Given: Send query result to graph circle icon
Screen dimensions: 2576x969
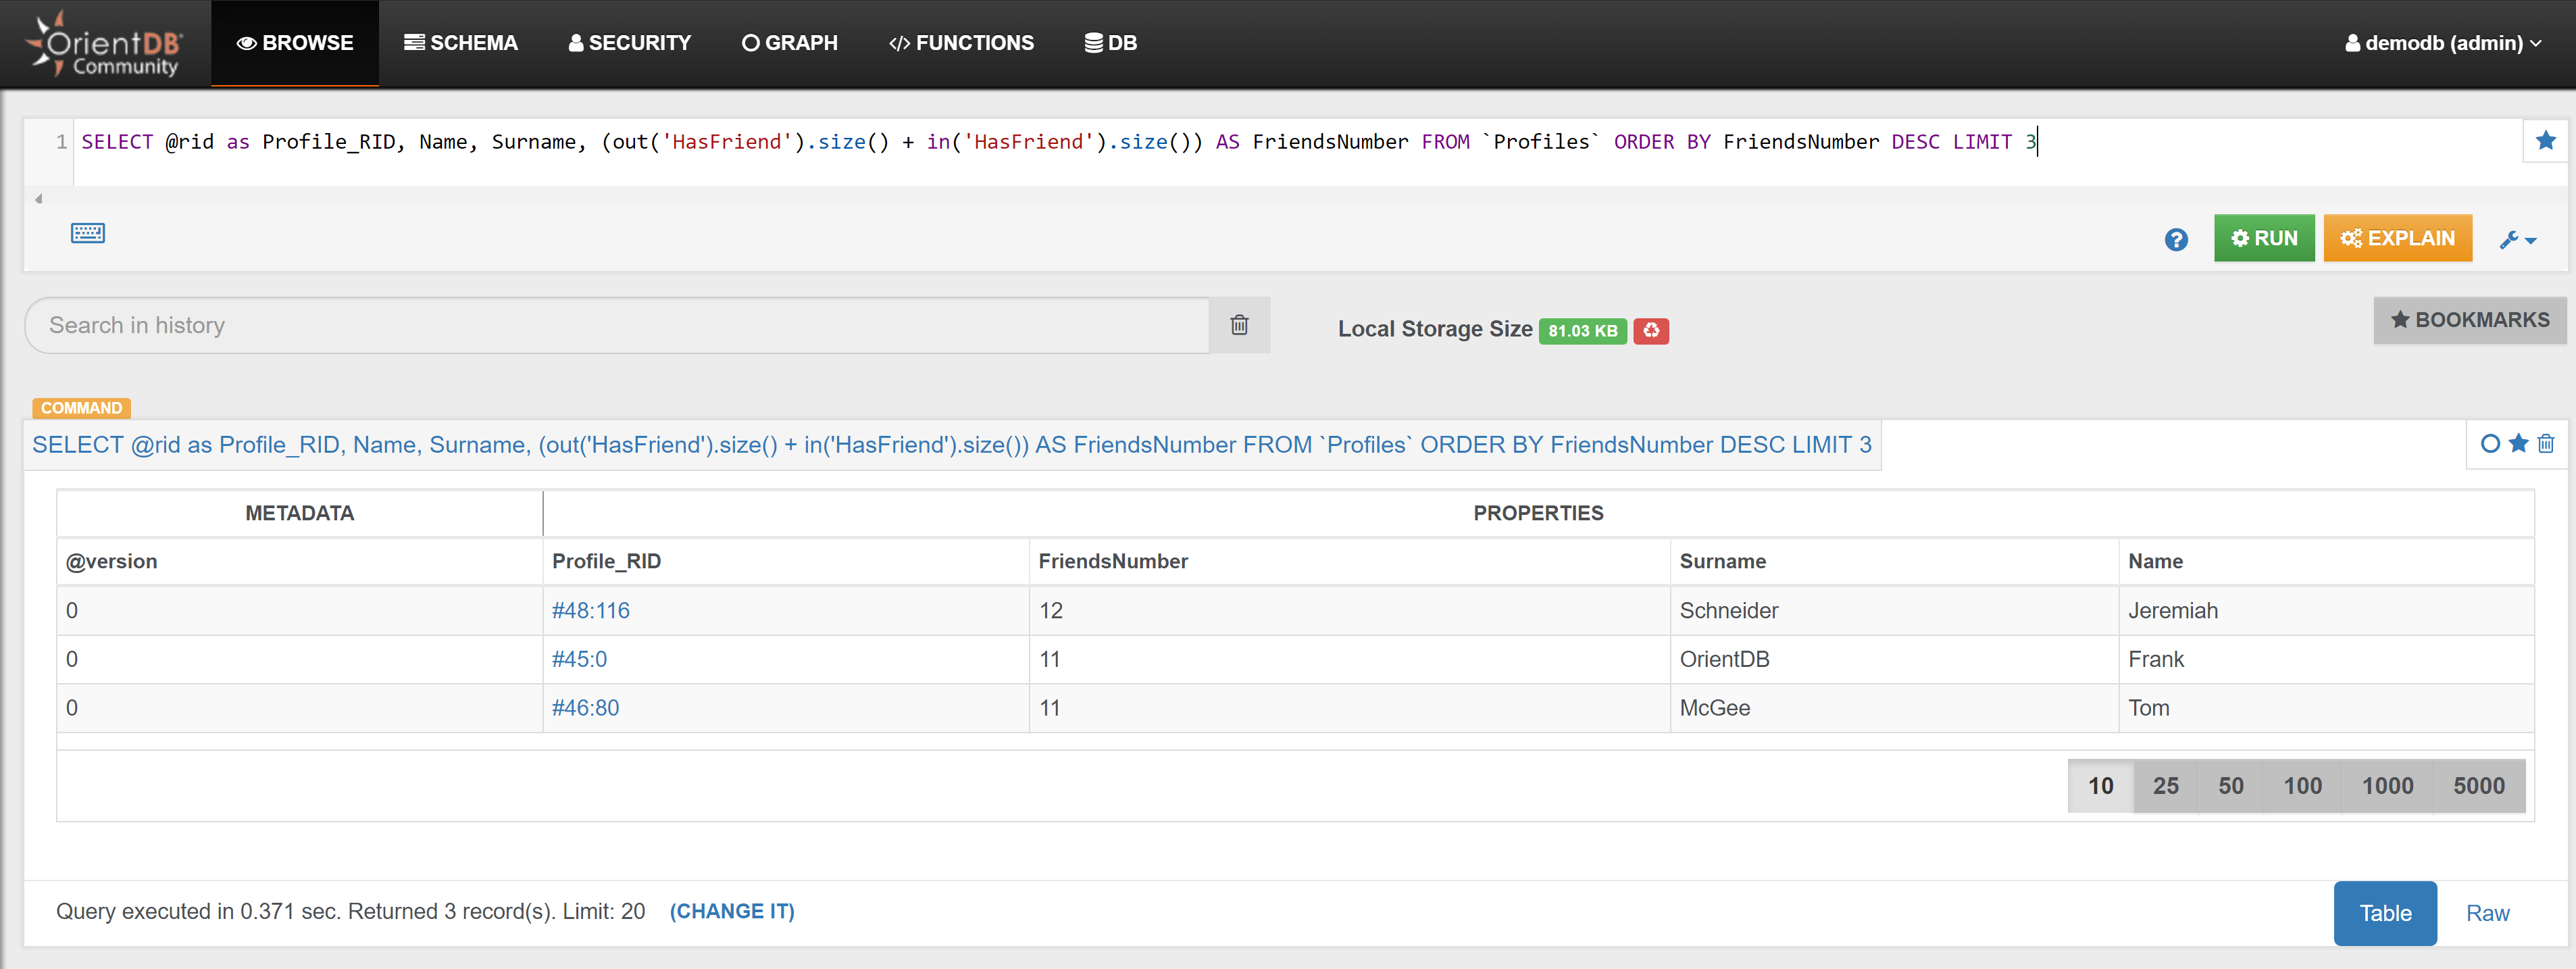Looking at the screenshot, I should tap(2490, 444).
